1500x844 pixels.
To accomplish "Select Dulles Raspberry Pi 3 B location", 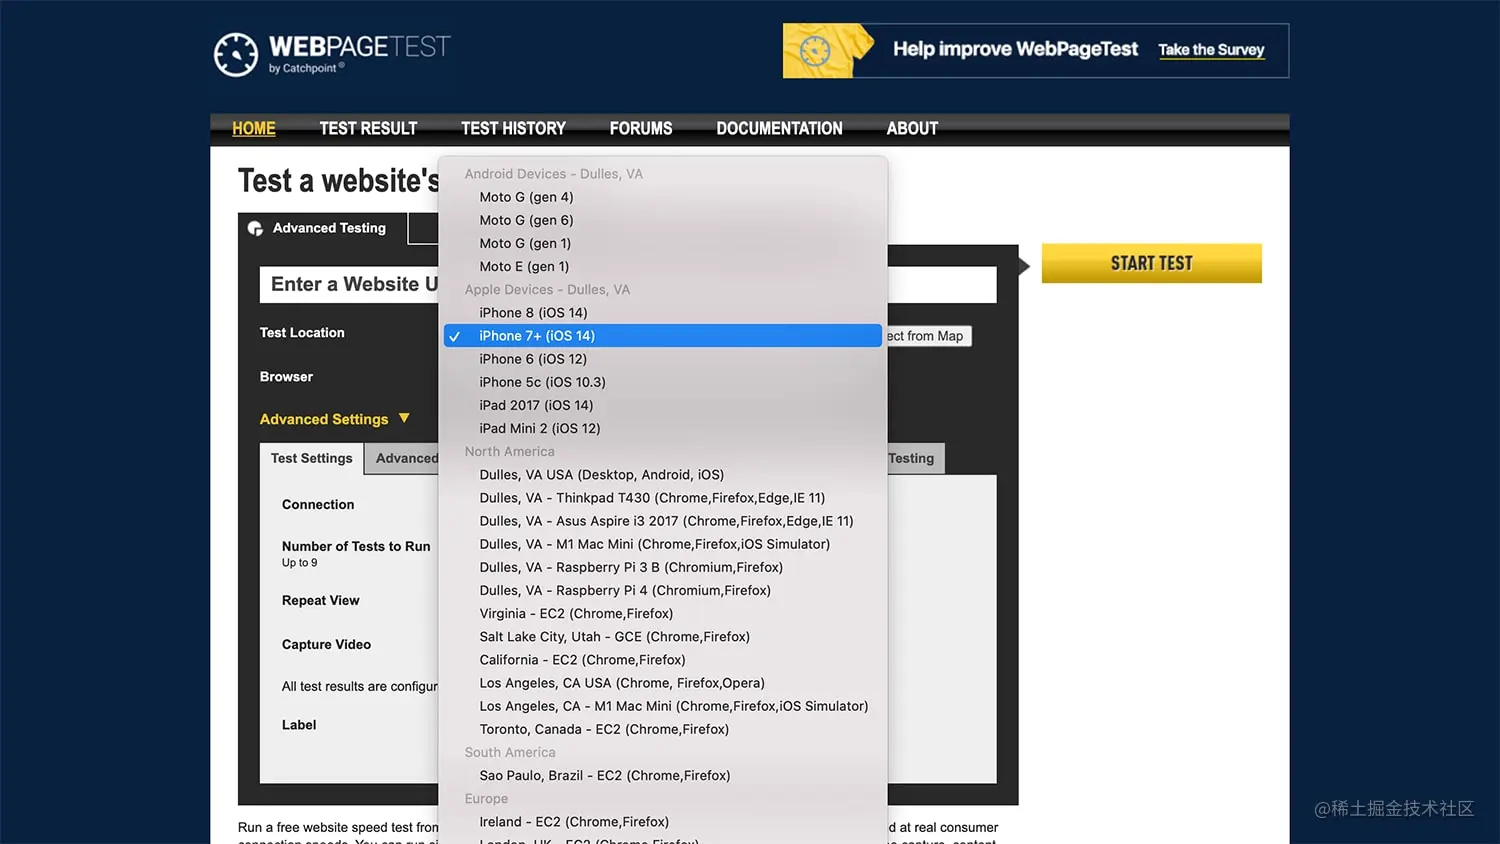I will click(662, 567).
